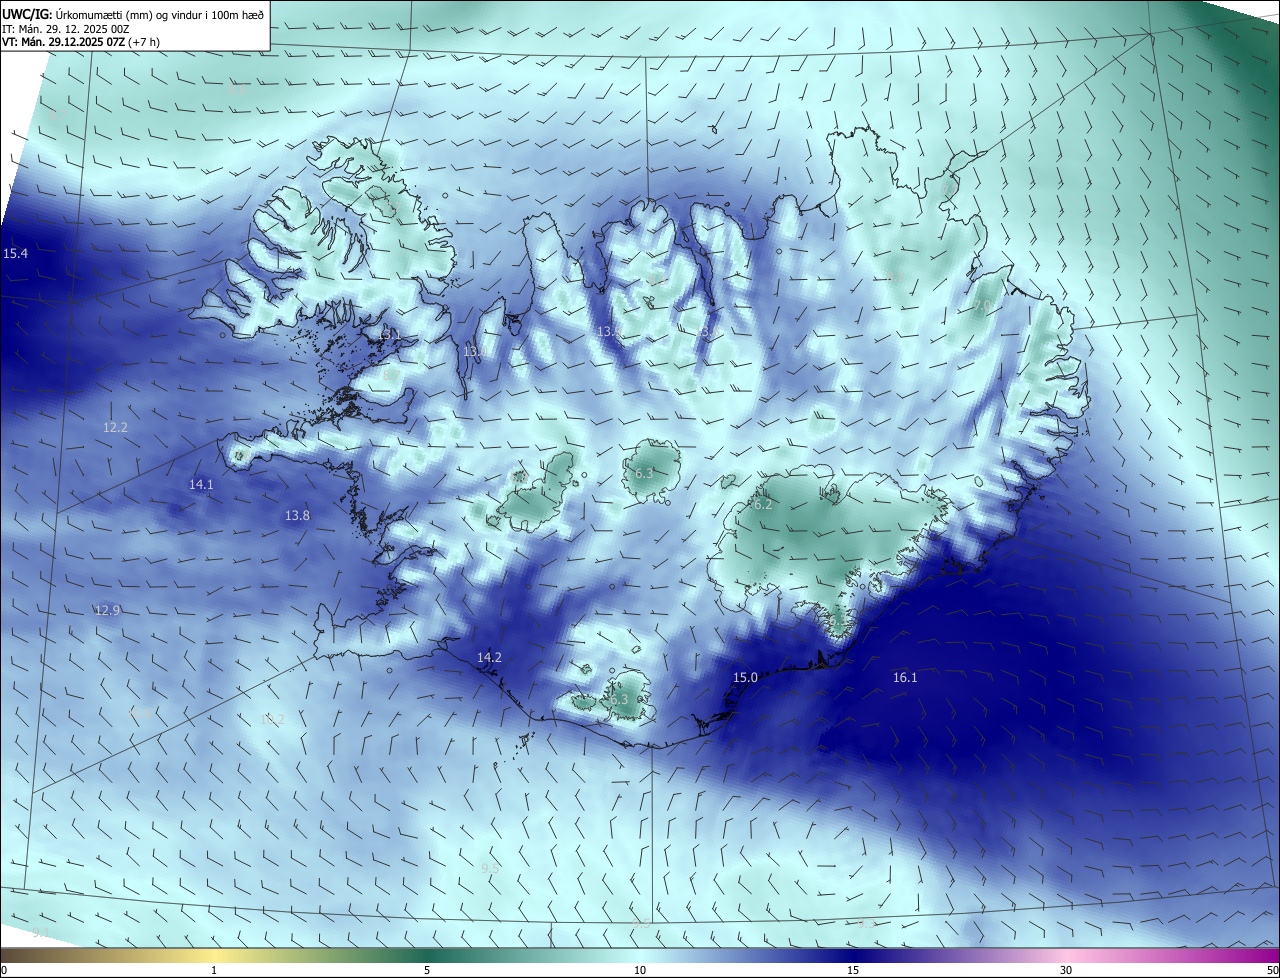Click the faint 10.2 value label
The width and height of the screenshot is (1280, 978).
272,719
